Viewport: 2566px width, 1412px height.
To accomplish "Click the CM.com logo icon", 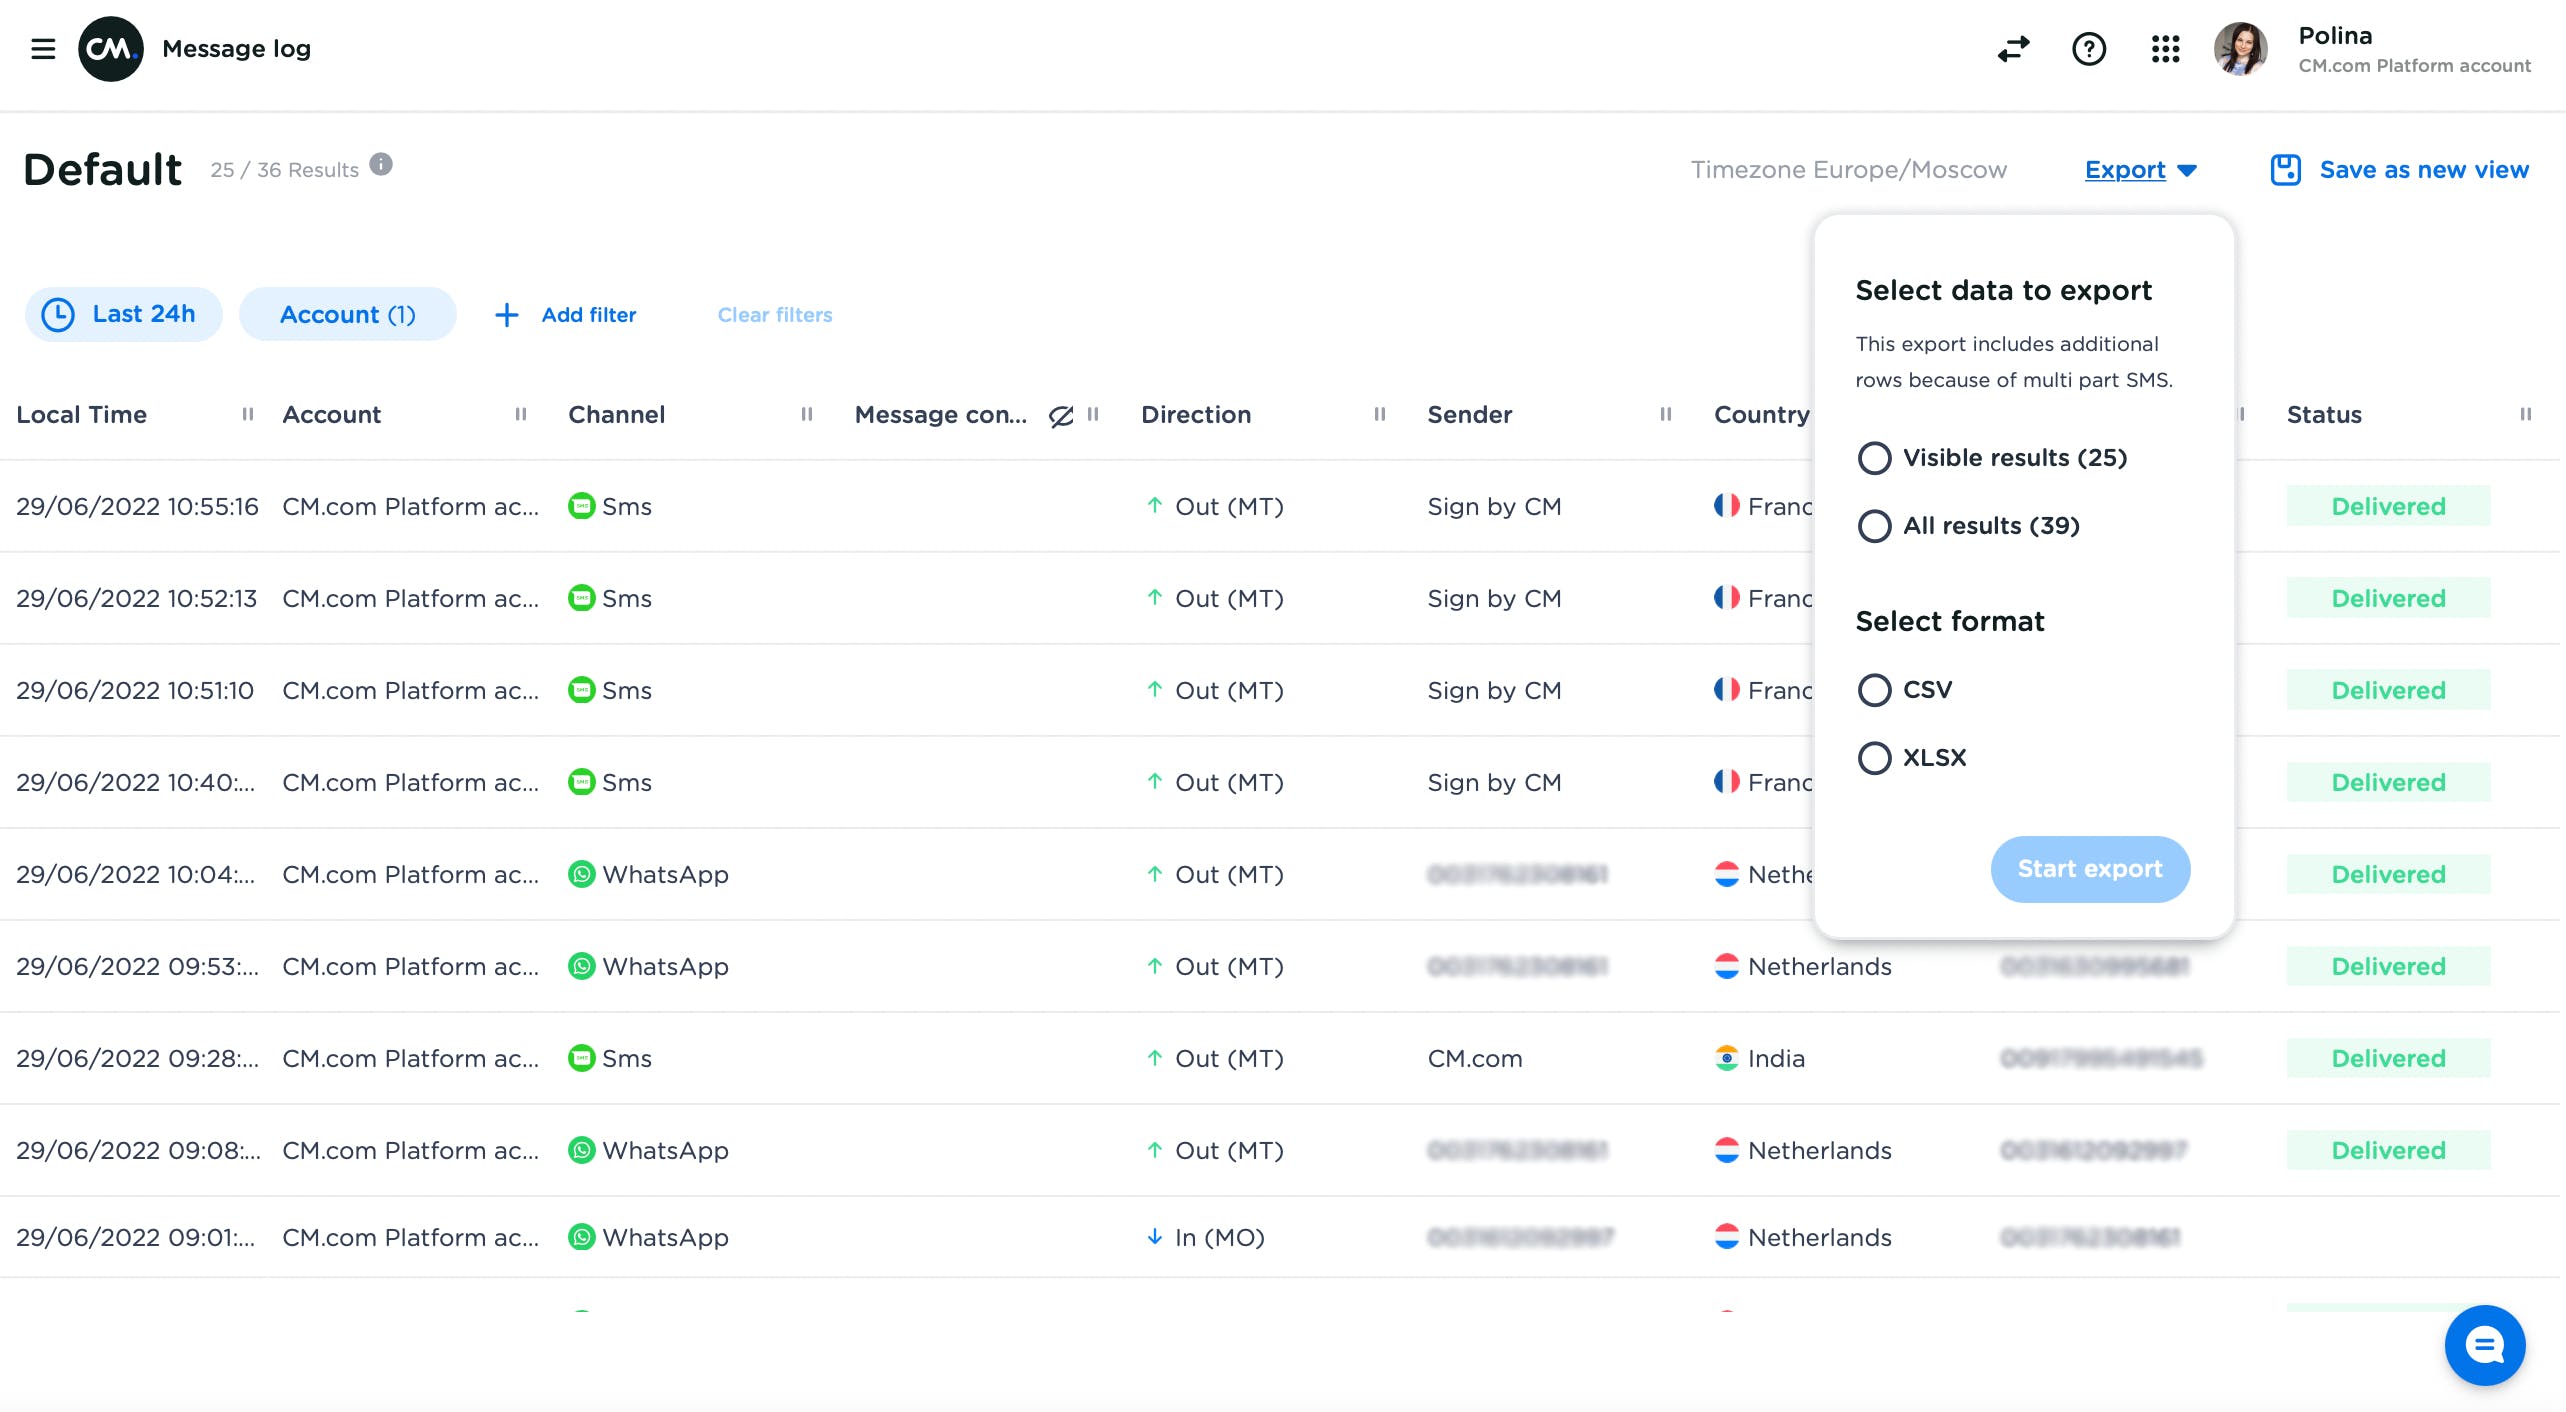I will [110, 48].
